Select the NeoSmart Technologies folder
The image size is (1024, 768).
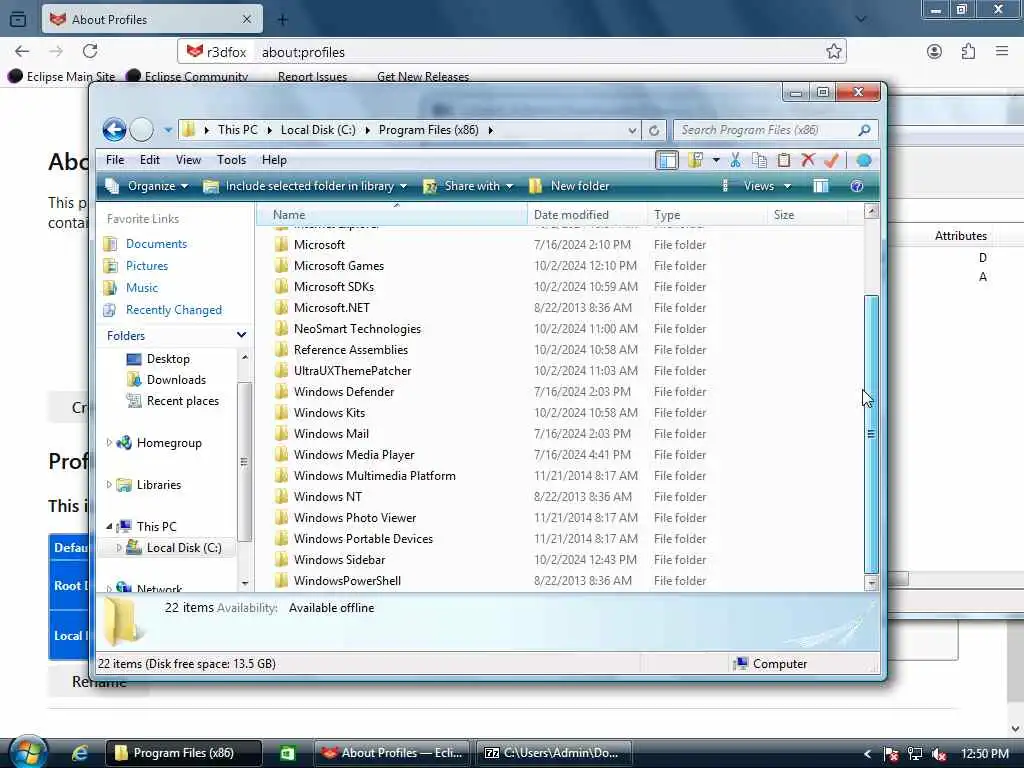tap(357, 328)
